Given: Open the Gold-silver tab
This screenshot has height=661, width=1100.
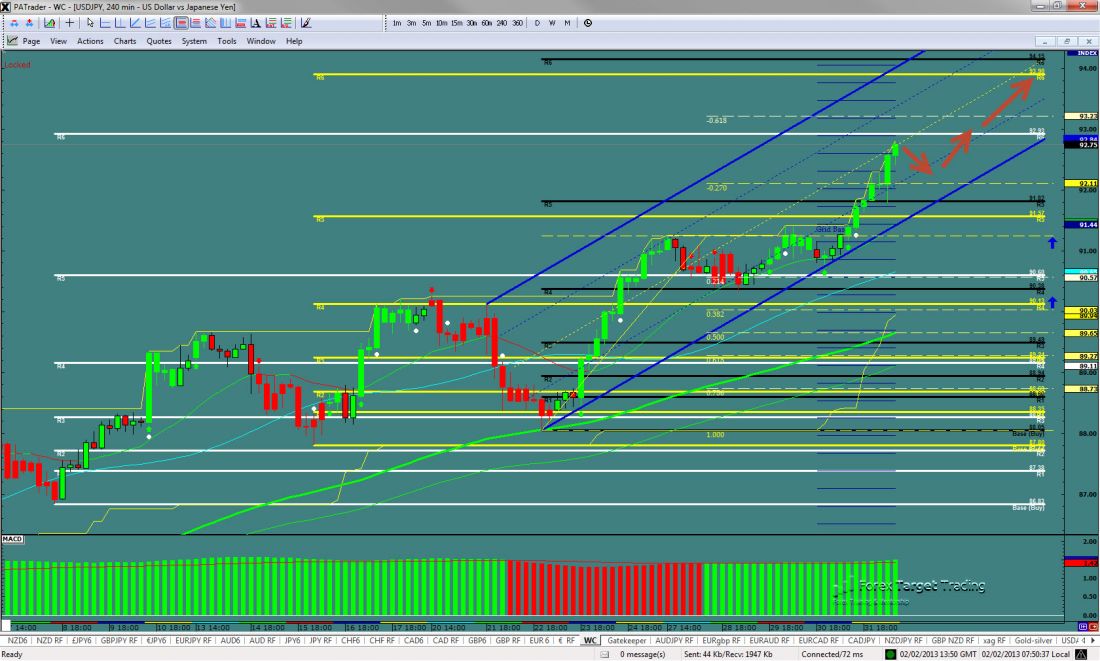Looking at the screenshot, I should [1031, 640].
